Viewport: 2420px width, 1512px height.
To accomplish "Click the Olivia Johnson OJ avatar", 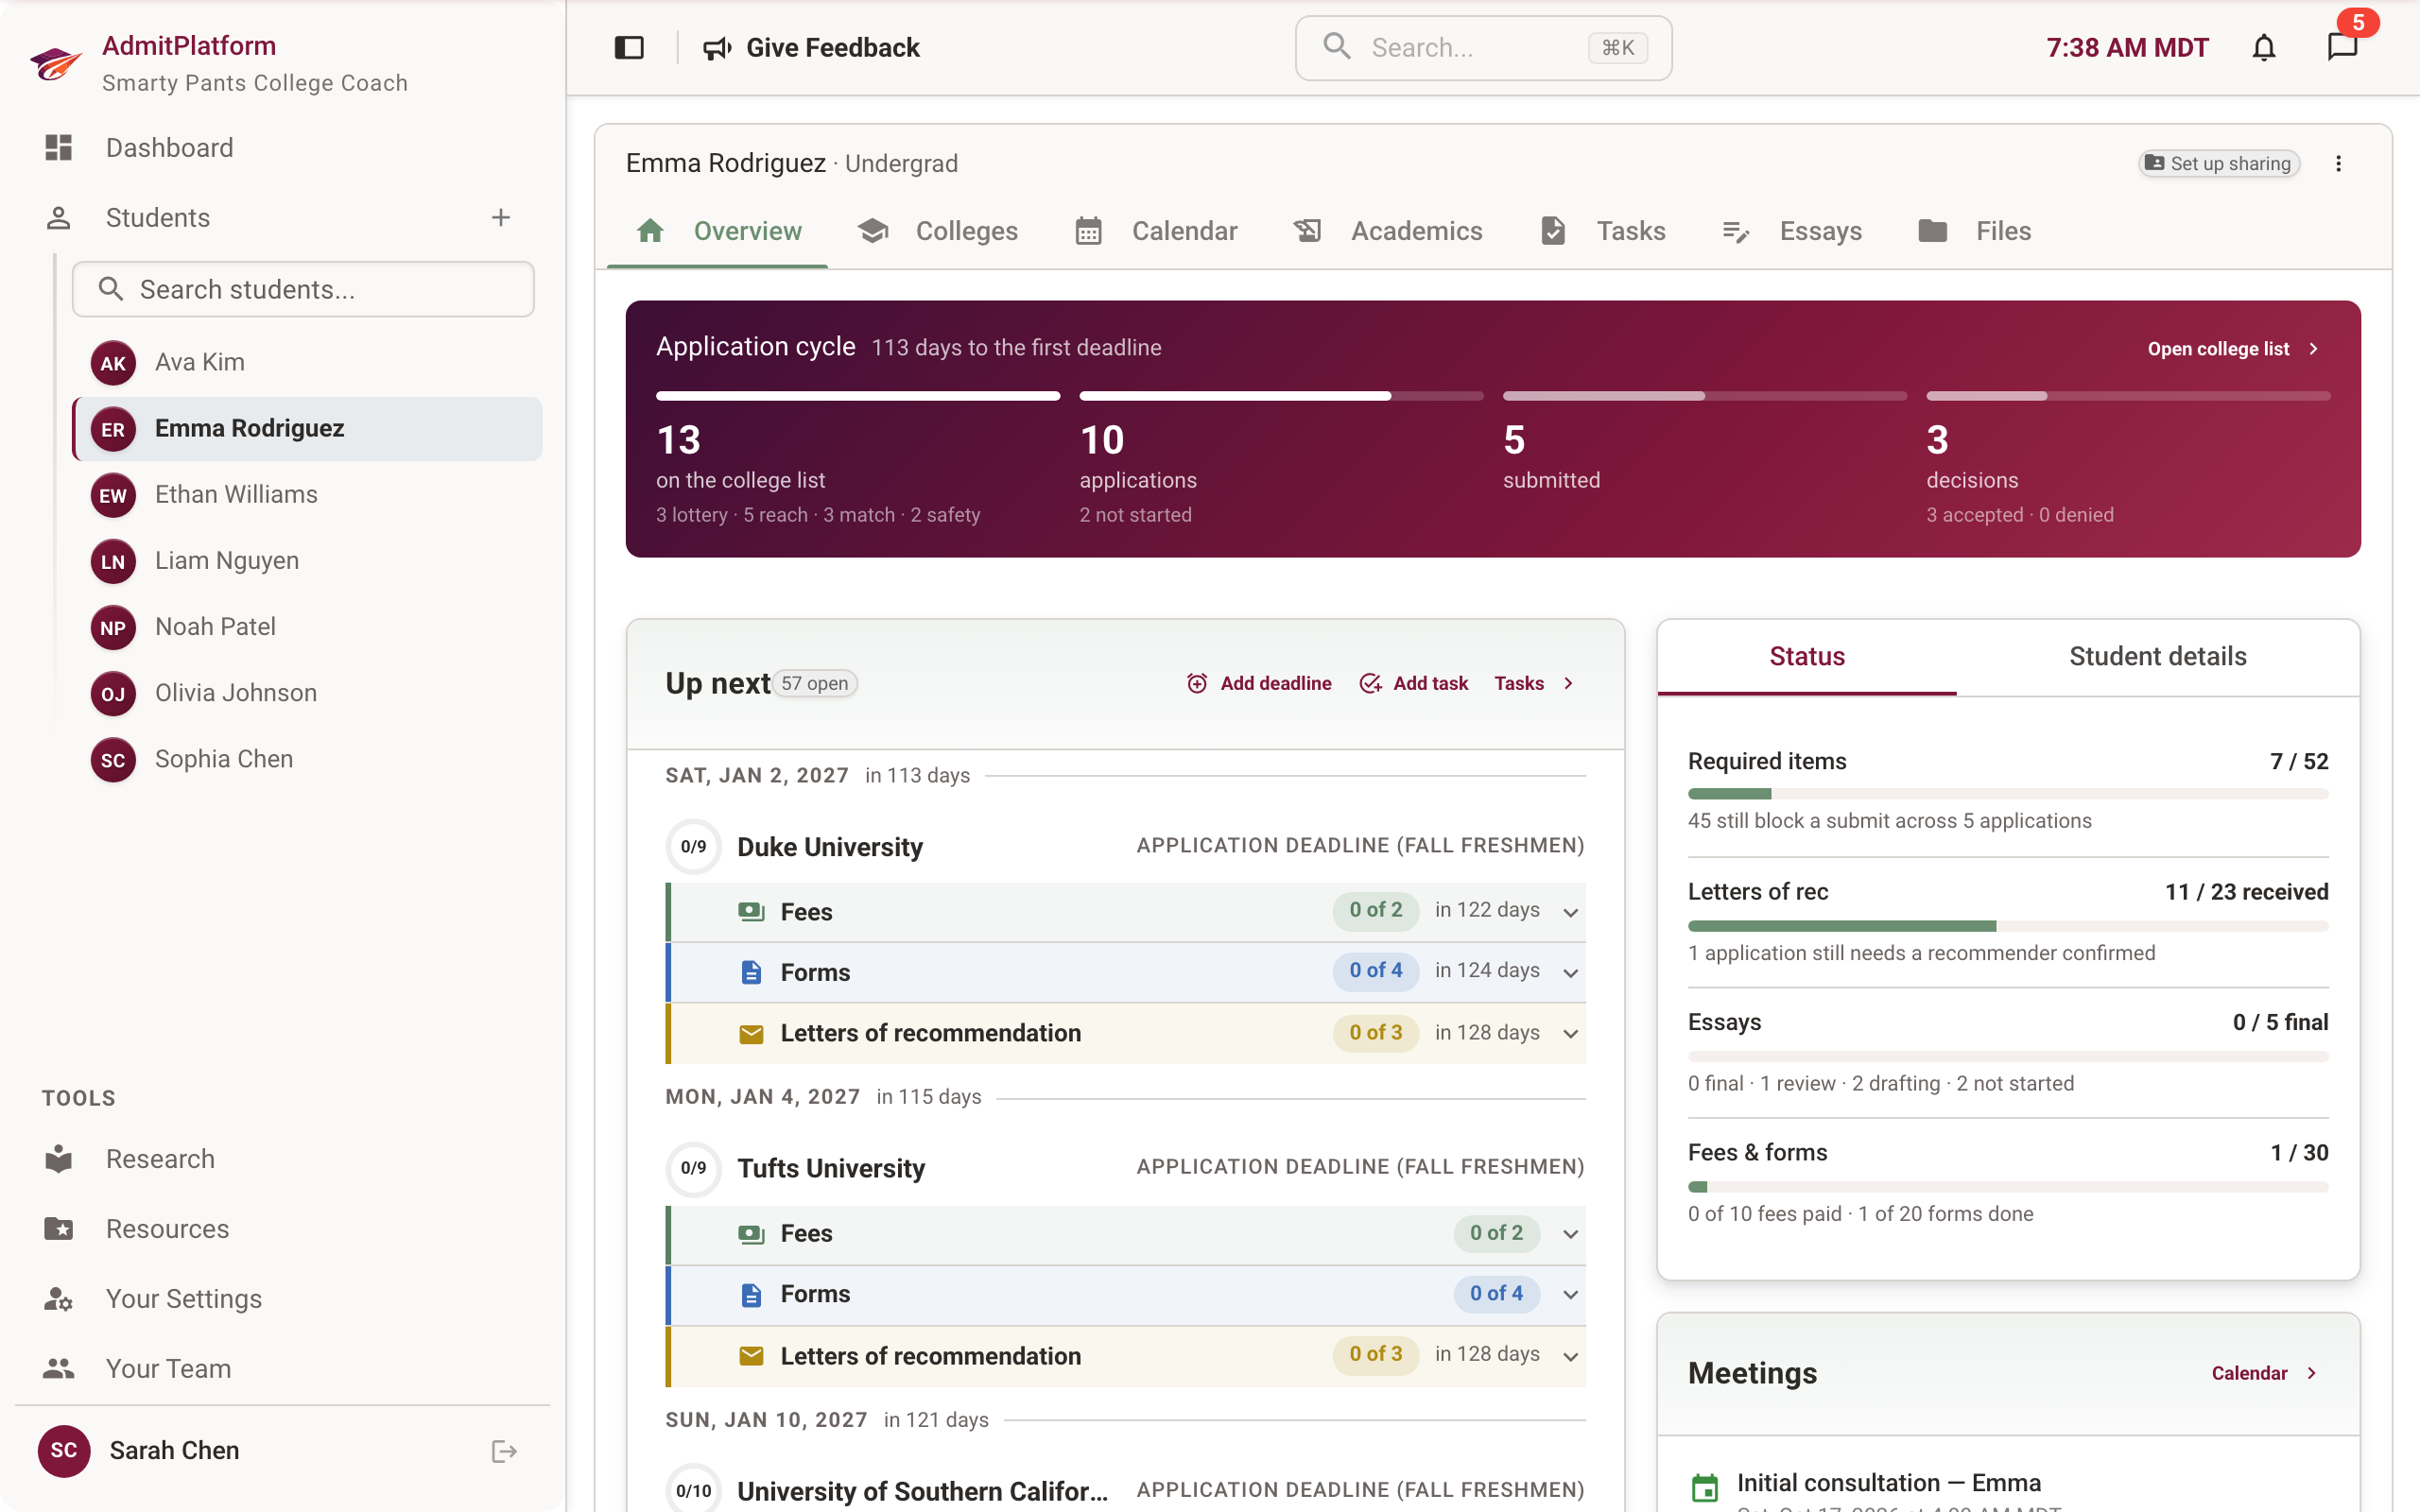I will tap(113, 693).
